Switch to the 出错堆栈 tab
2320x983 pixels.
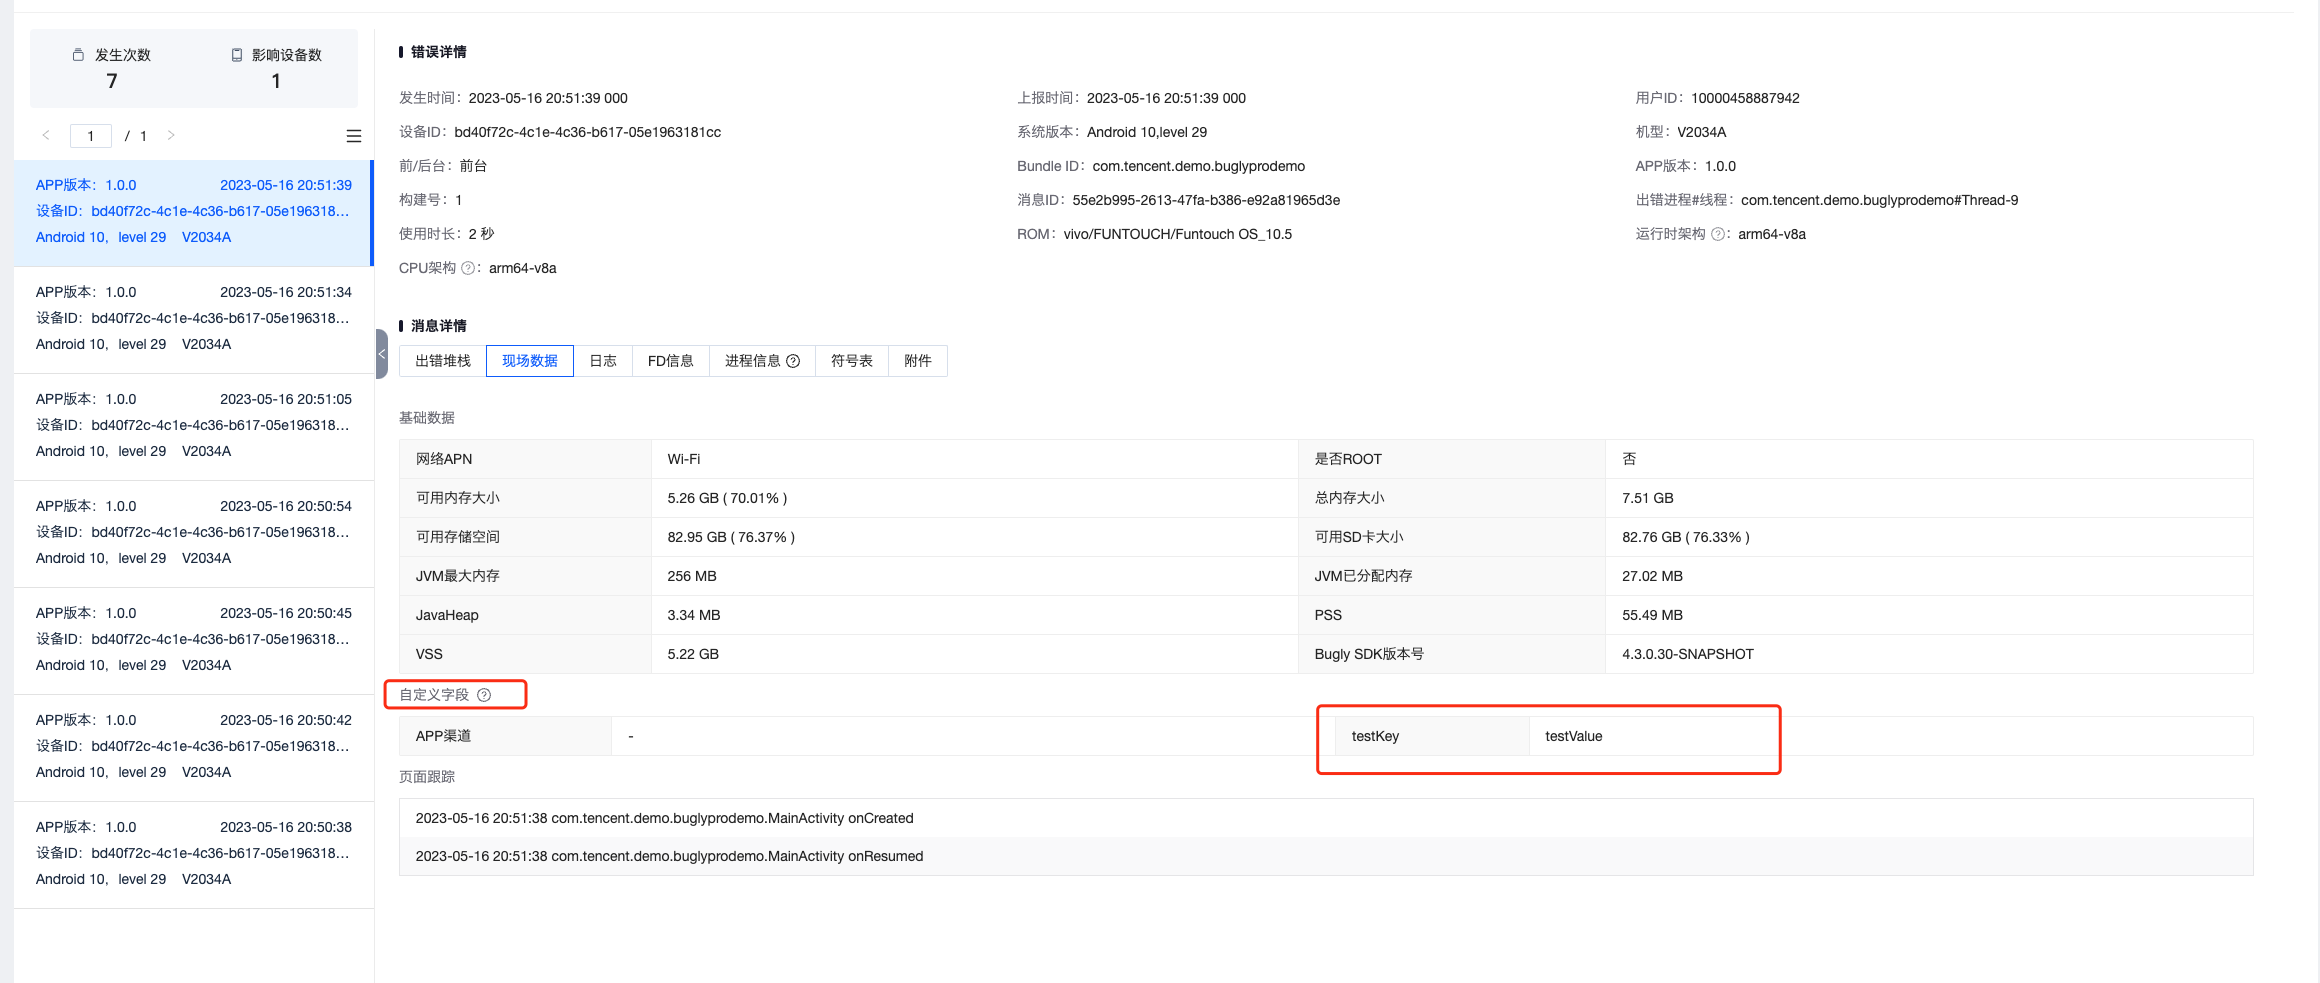443,361
